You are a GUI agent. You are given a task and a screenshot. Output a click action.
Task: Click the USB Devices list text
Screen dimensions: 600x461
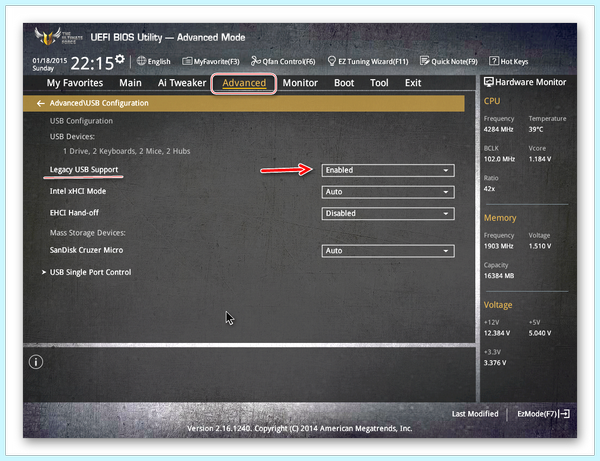tap(127, 151)
